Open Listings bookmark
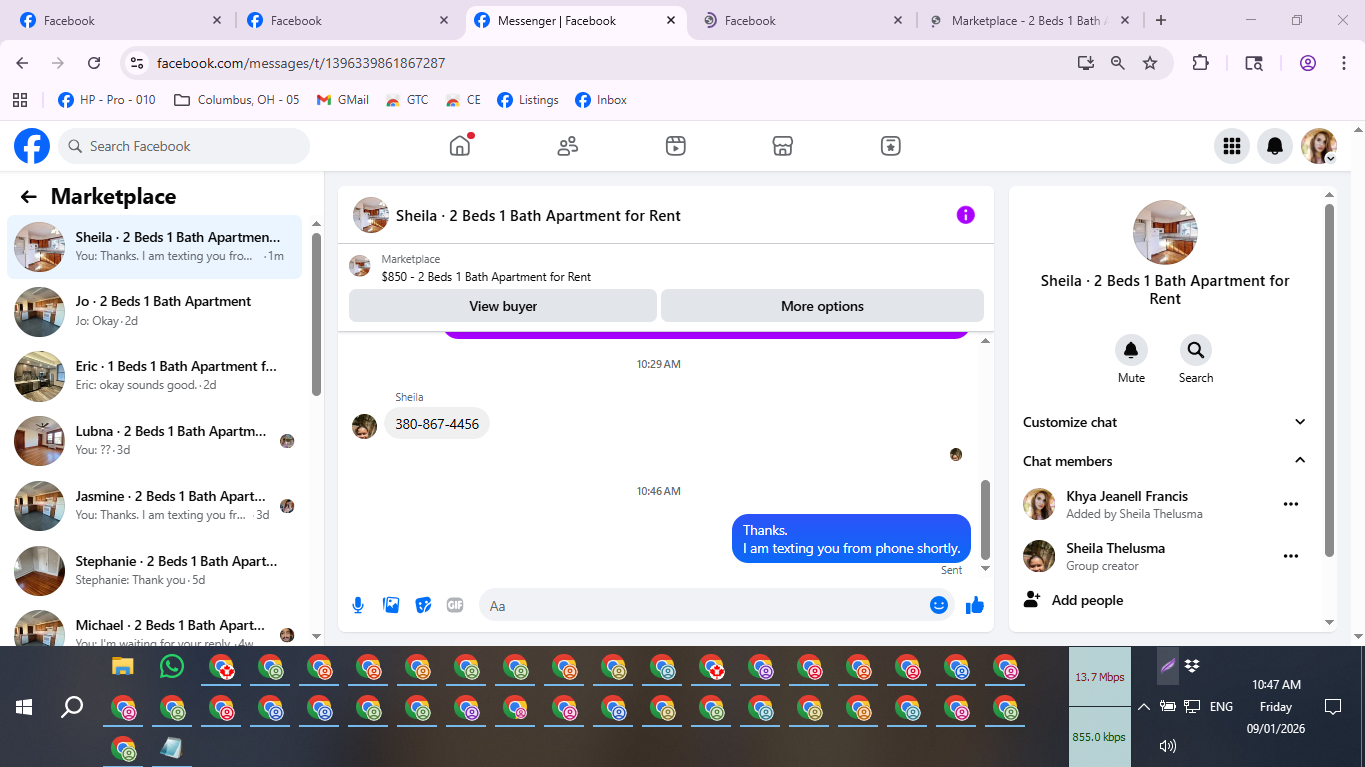 [x=527, y=100]
